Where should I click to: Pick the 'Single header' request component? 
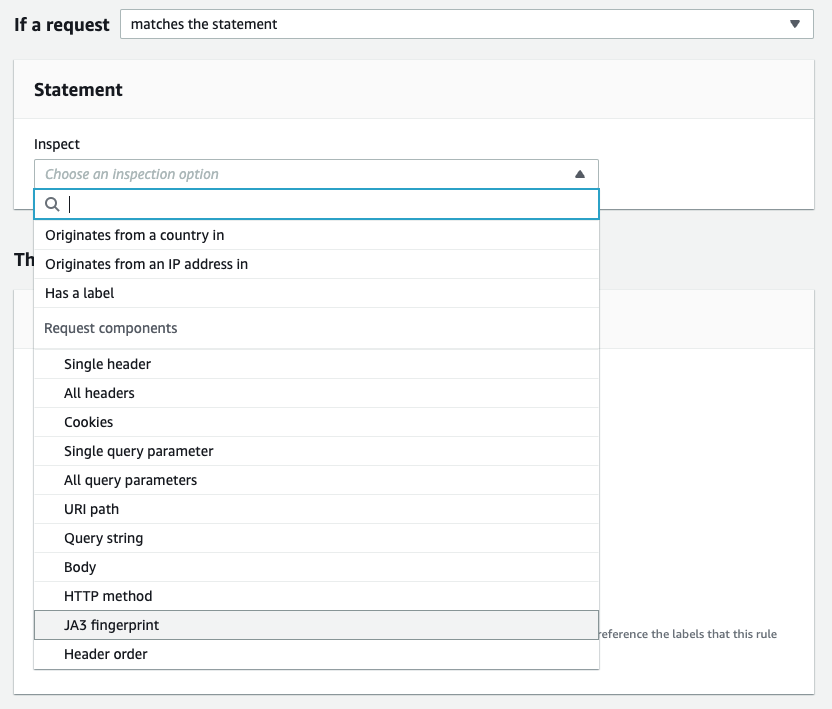pos(316,364)
